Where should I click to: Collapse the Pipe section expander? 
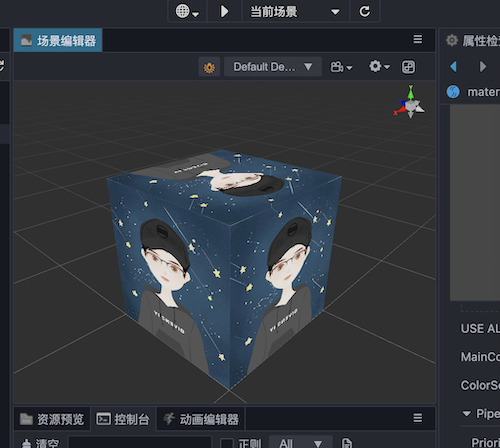click(x=467, y=414)
